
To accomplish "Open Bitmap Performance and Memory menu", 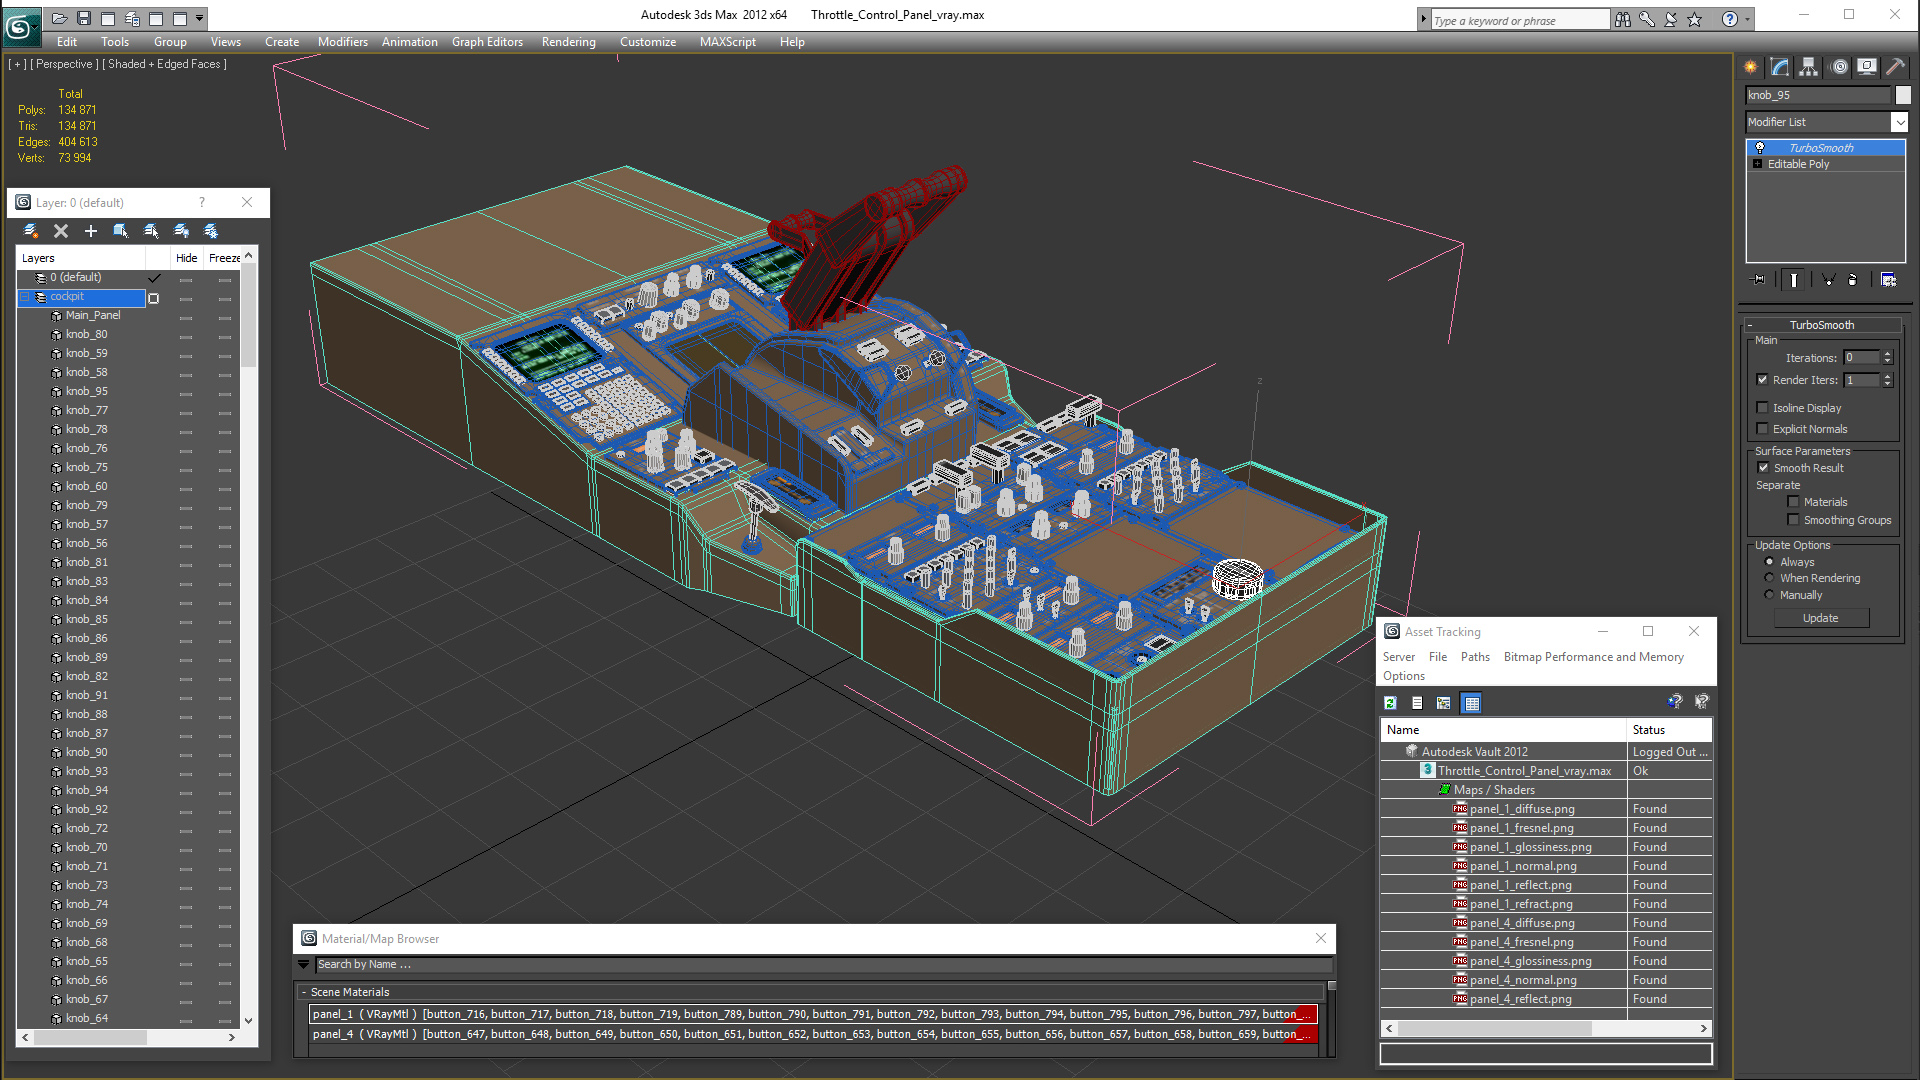I will point(1593,657).
